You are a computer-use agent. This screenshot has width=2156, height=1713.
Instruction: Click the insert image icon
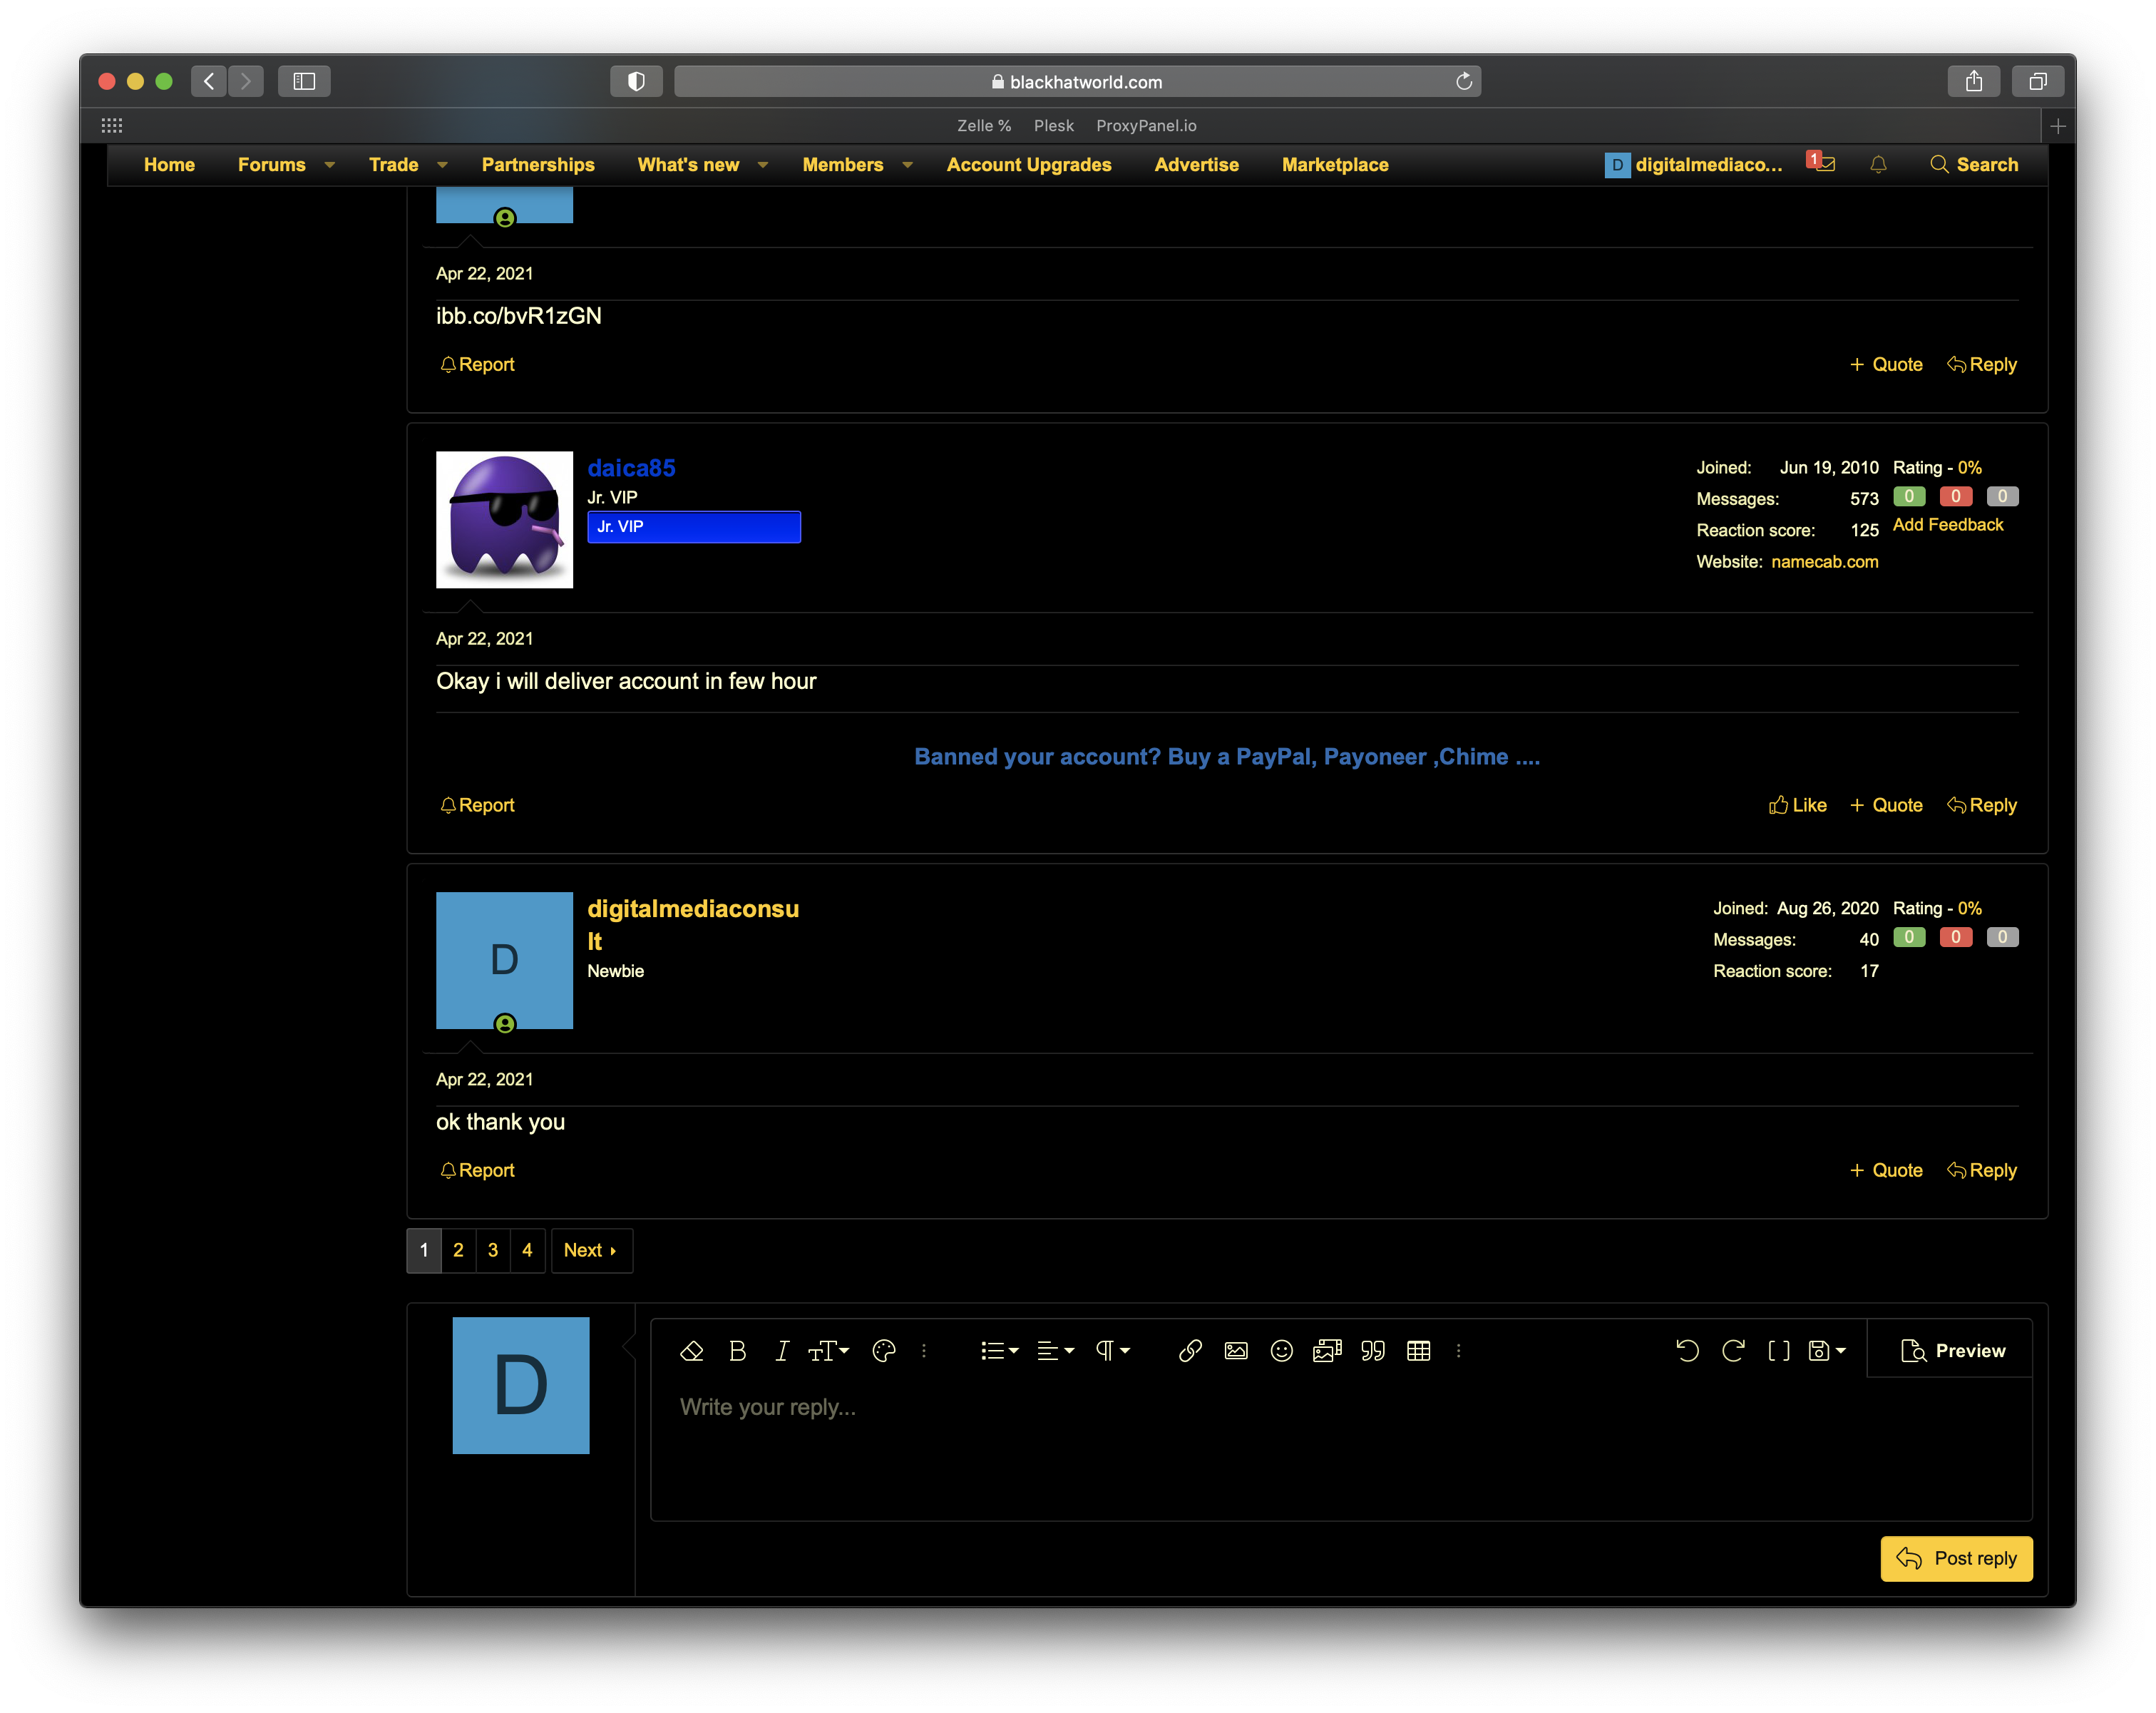1236,1351
